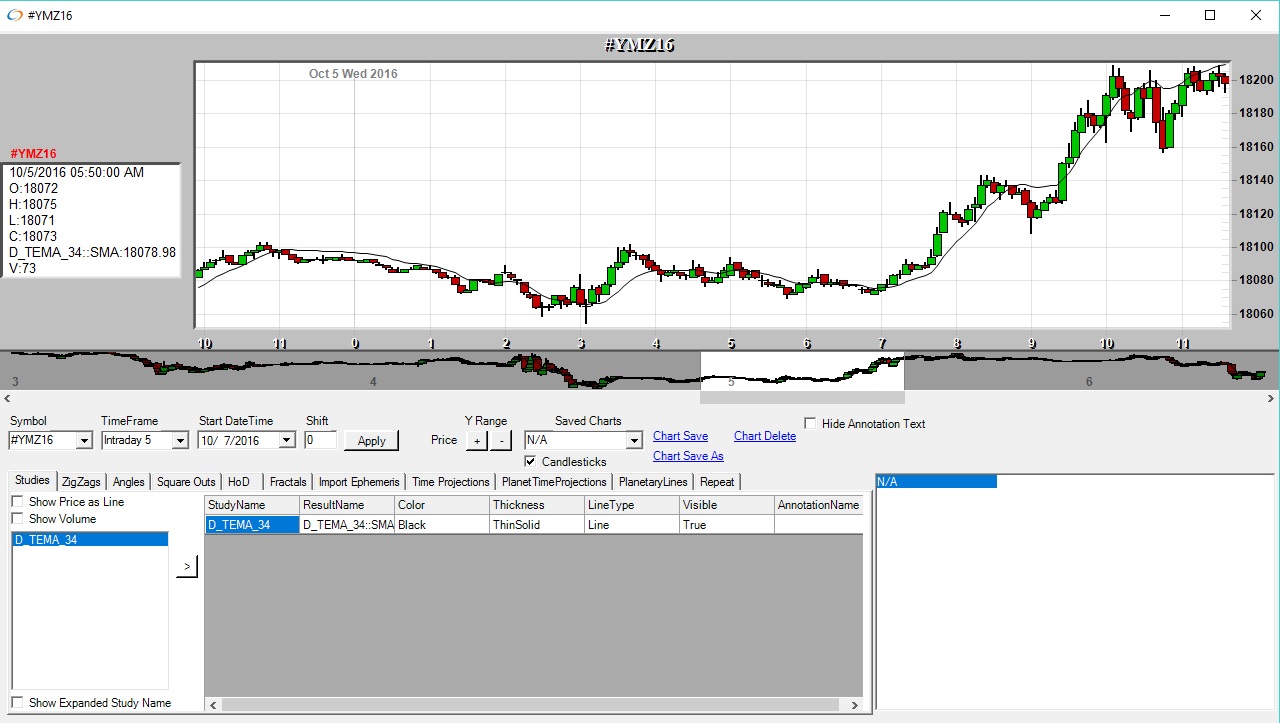This screenshot has height=723, width=1280.
Task: Open the Start DateTime date picker
Action: (x=287, y=440)
